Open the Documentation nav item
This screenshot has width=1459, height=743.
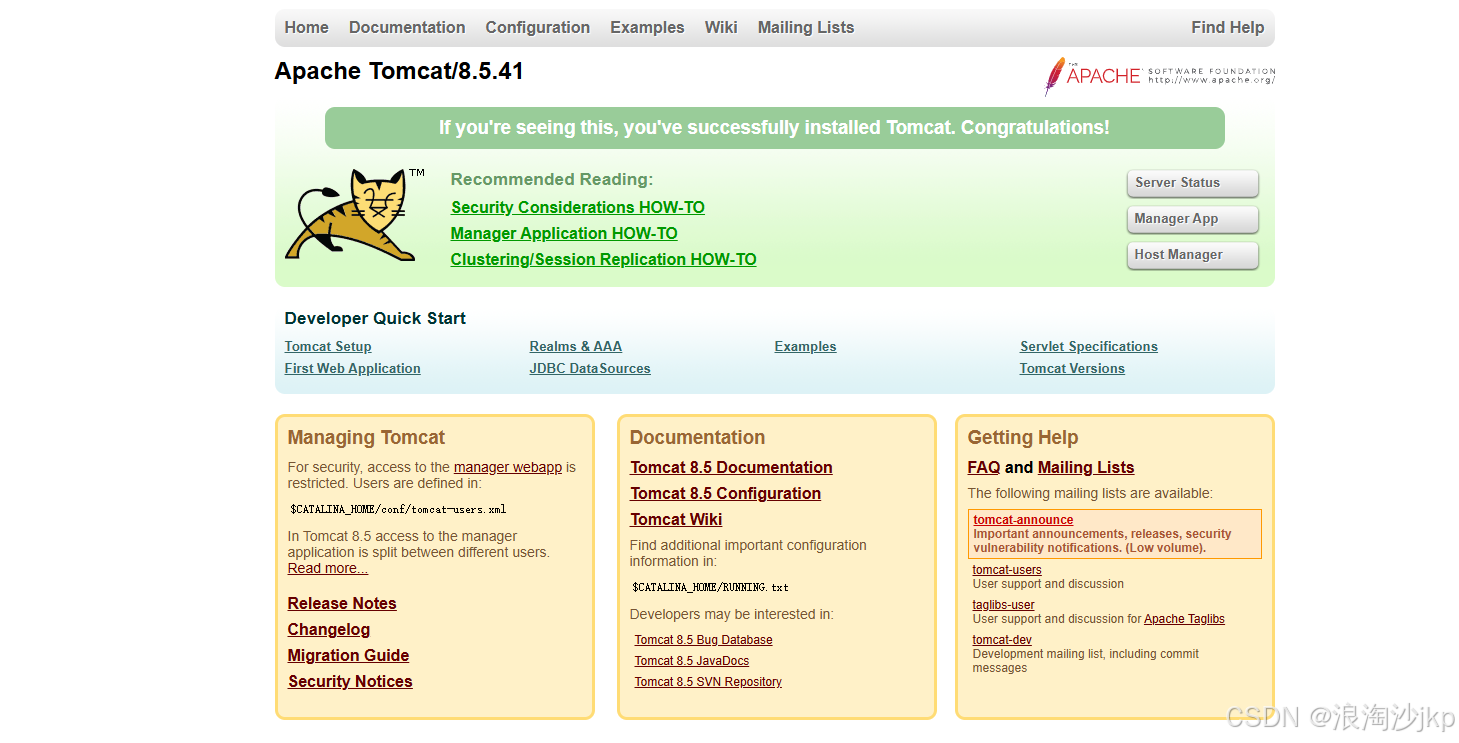pyautogui.click(x=407, y=28)
